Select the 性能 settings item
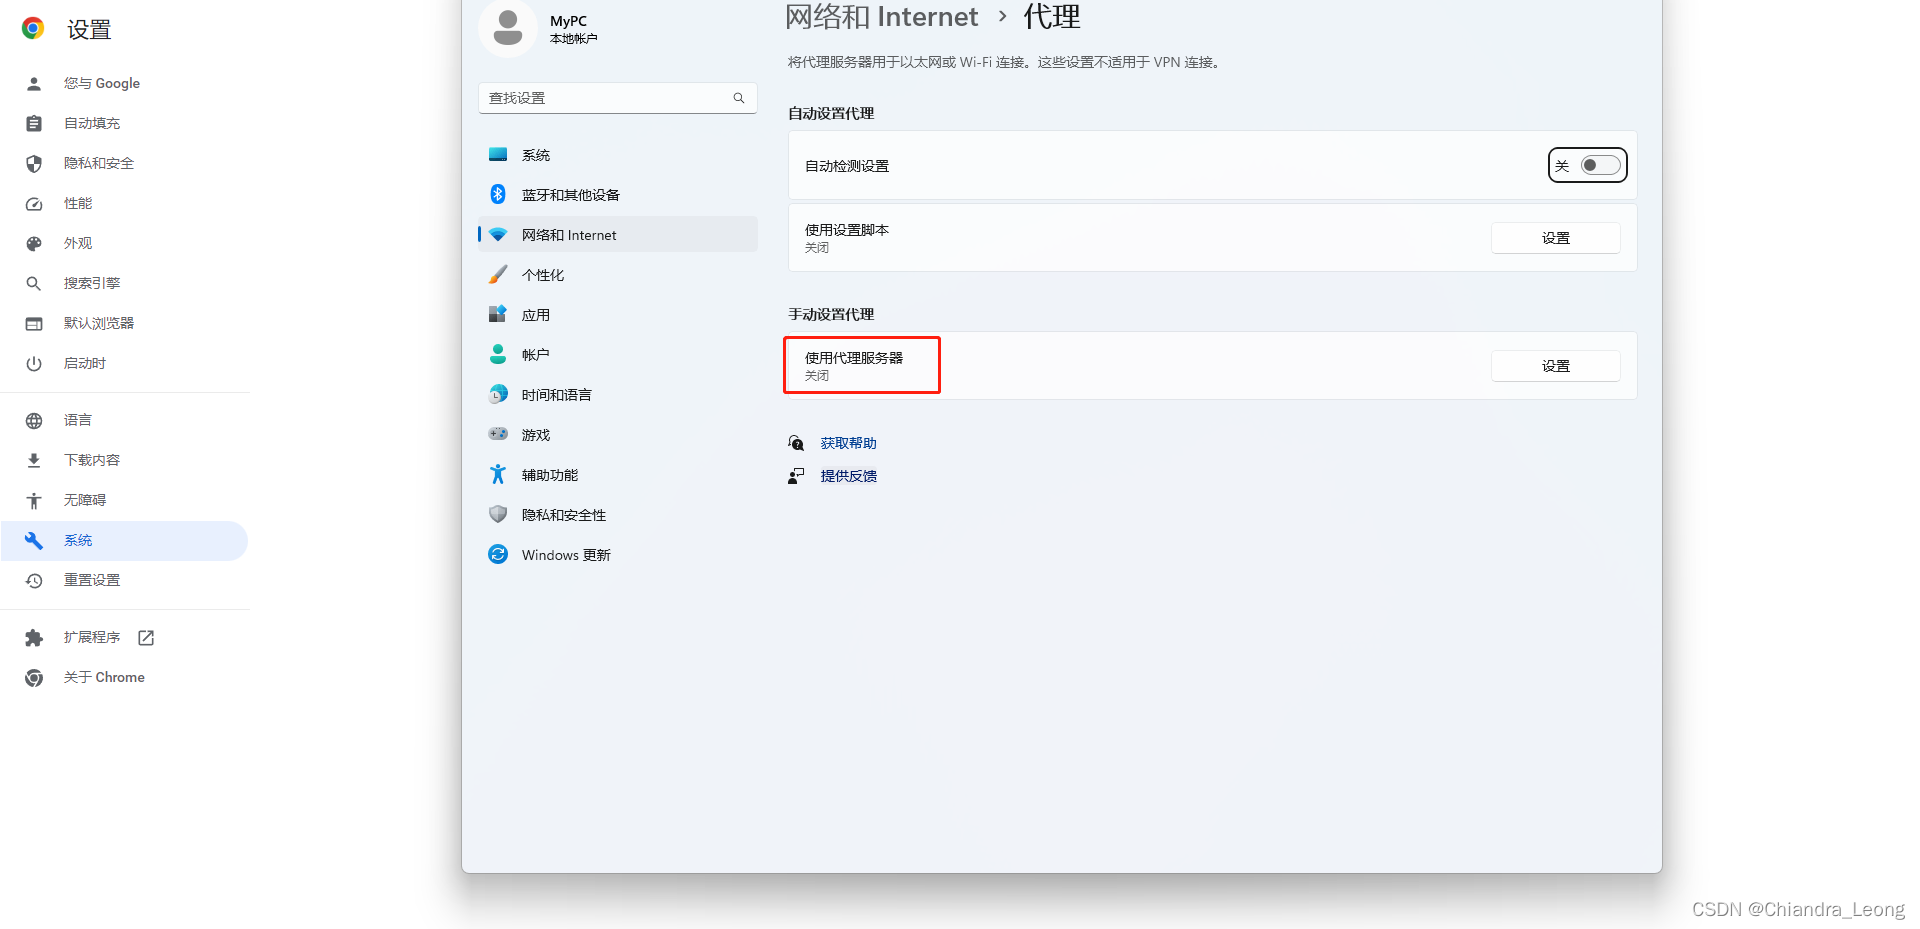The height and width of the screenshot is (929, 1920). (x=79, y=203)
